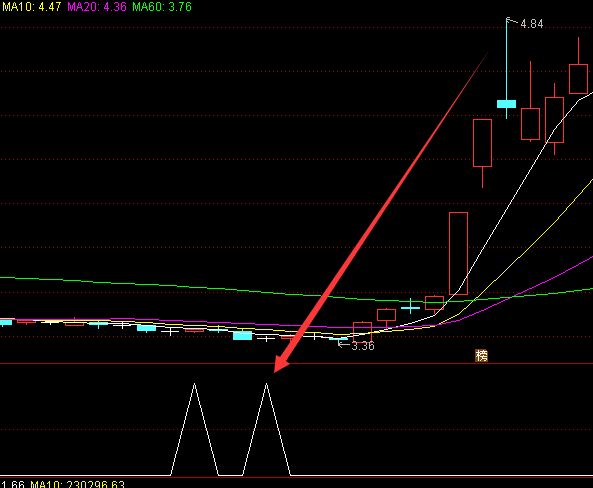Click the second white signal peak
Screen dimensions: 593x488
tap(266, 384)
